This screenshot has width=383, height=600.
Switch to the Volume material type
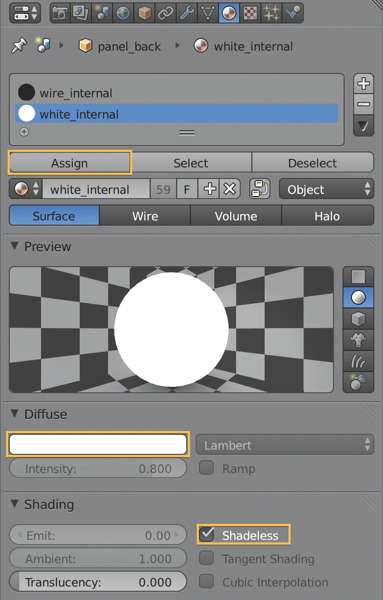(x=236, y=216)
